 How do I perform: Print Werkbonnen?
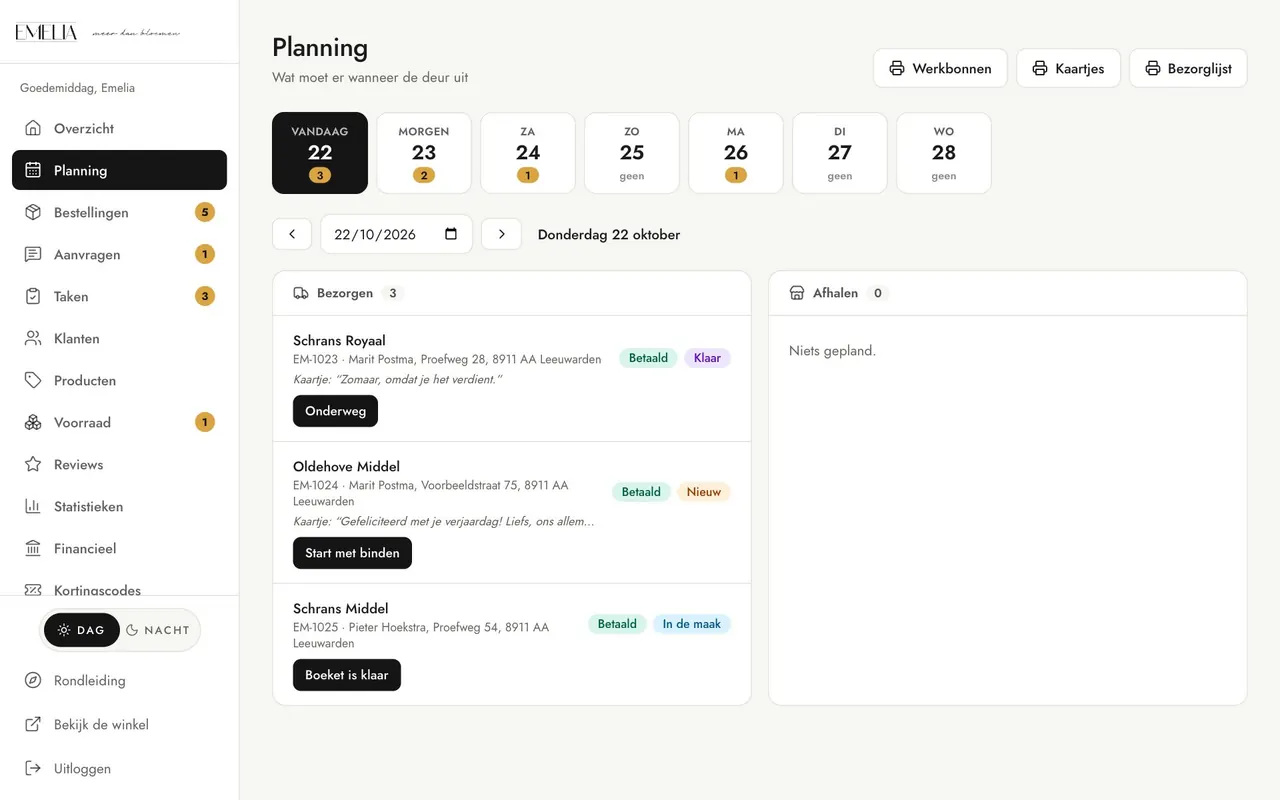[x=940, y=68]
